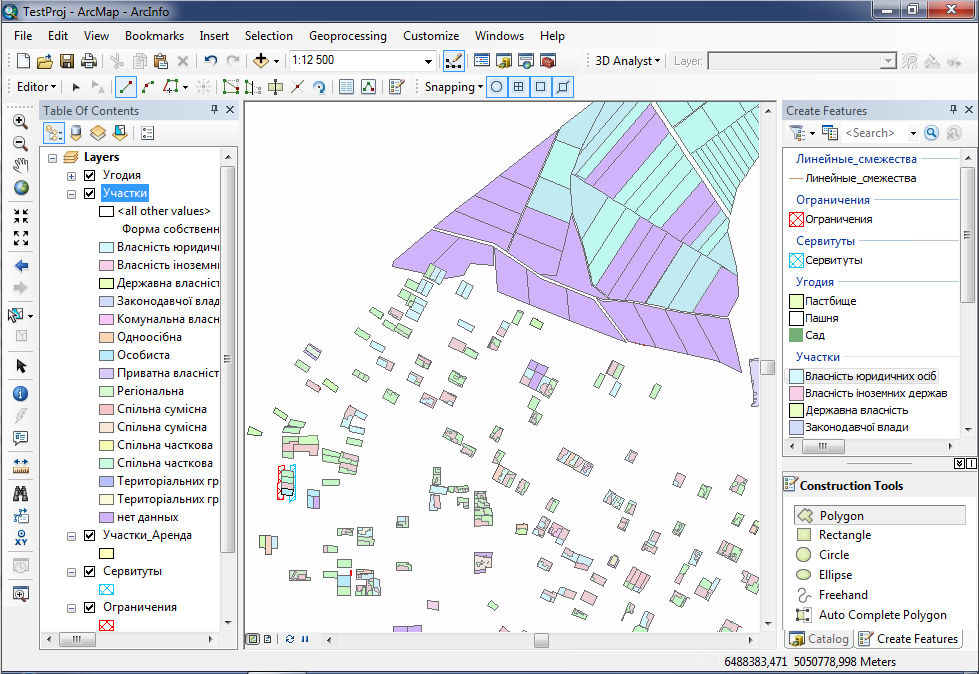The image size is (979, 674).
Task: Select the Сад feature template
Action: [x=815, y=335]
